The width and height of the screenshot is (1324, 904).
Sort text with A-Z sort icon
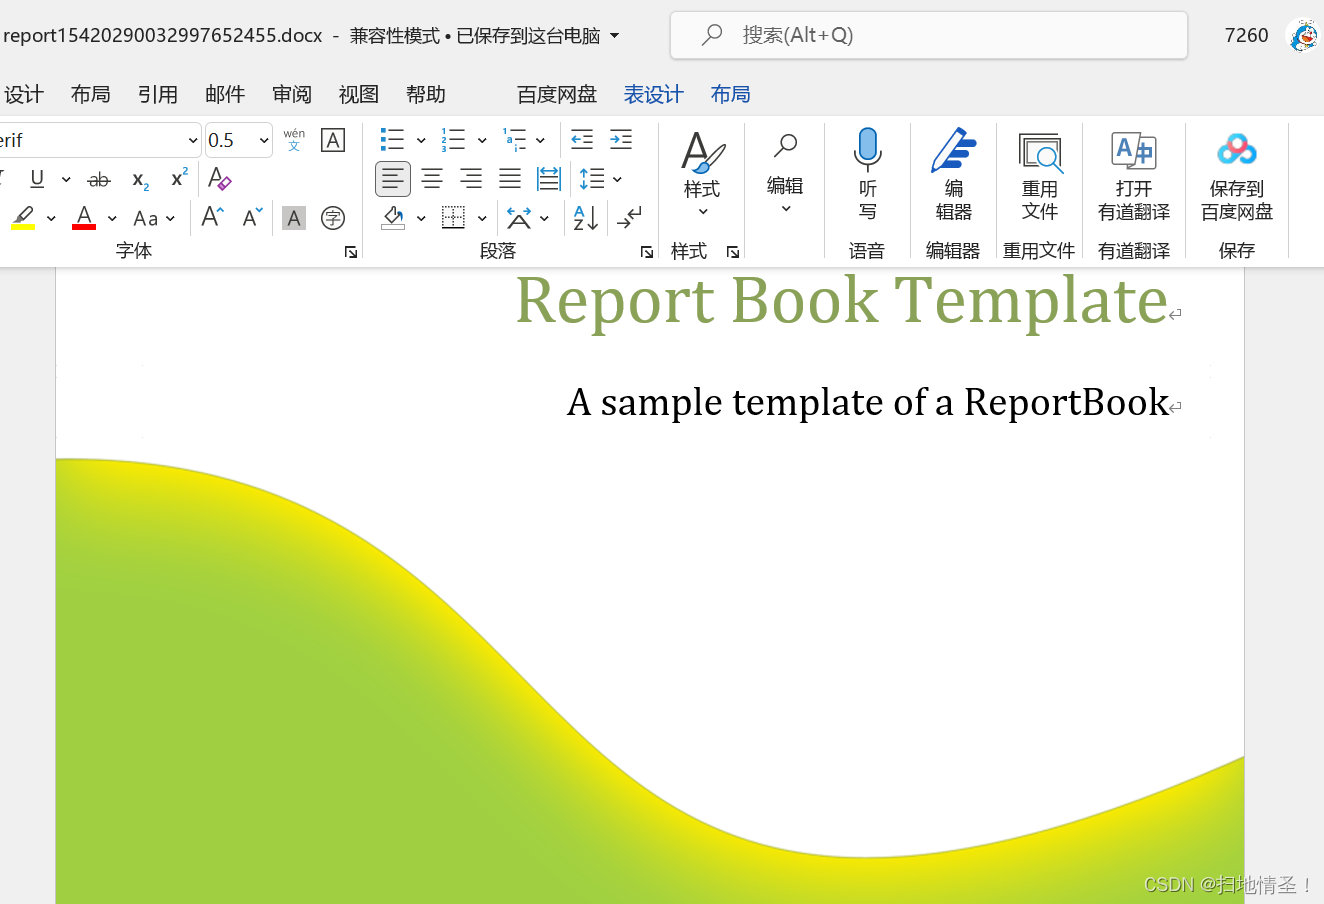click(586, 217)
